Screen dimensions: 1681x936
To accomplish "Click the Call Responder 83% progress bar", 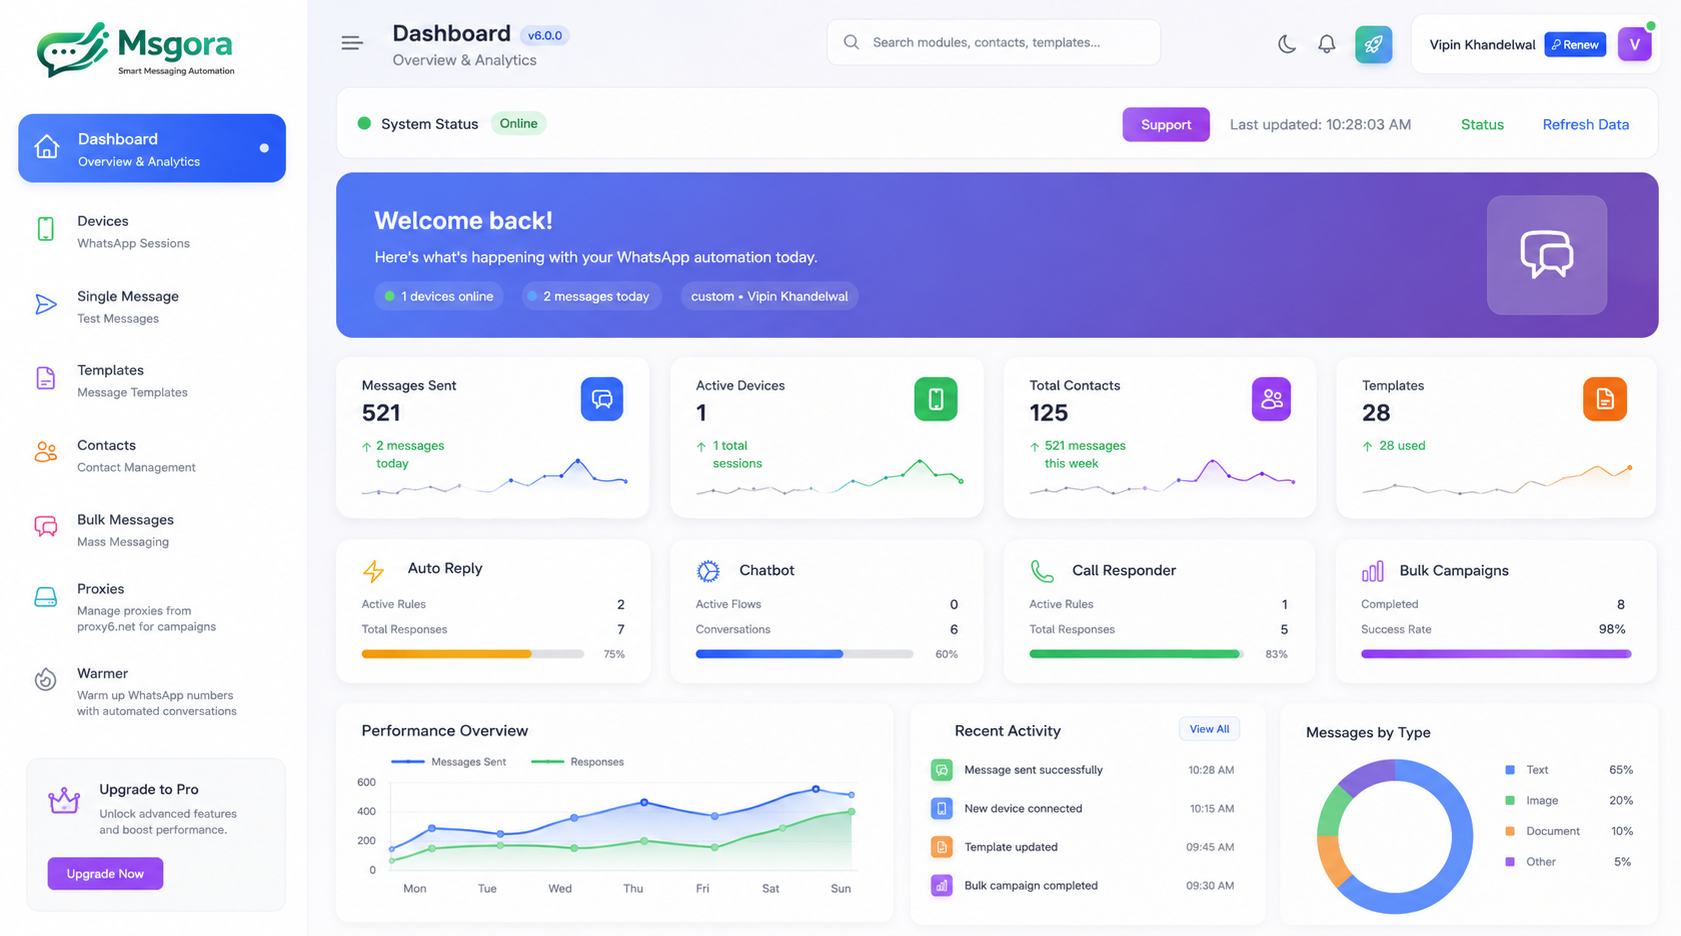I will 1137,654.
